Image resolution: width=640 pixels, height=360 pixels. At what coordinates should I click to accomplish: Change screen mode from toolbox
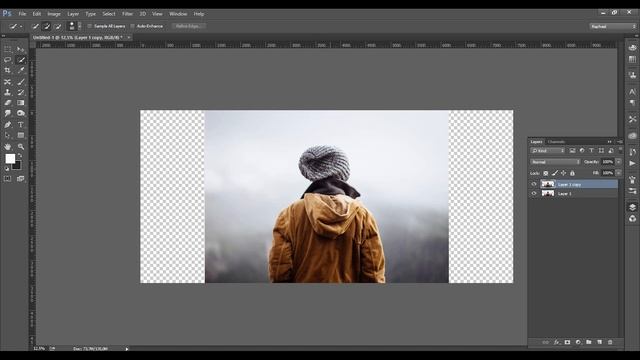[20, 179]
